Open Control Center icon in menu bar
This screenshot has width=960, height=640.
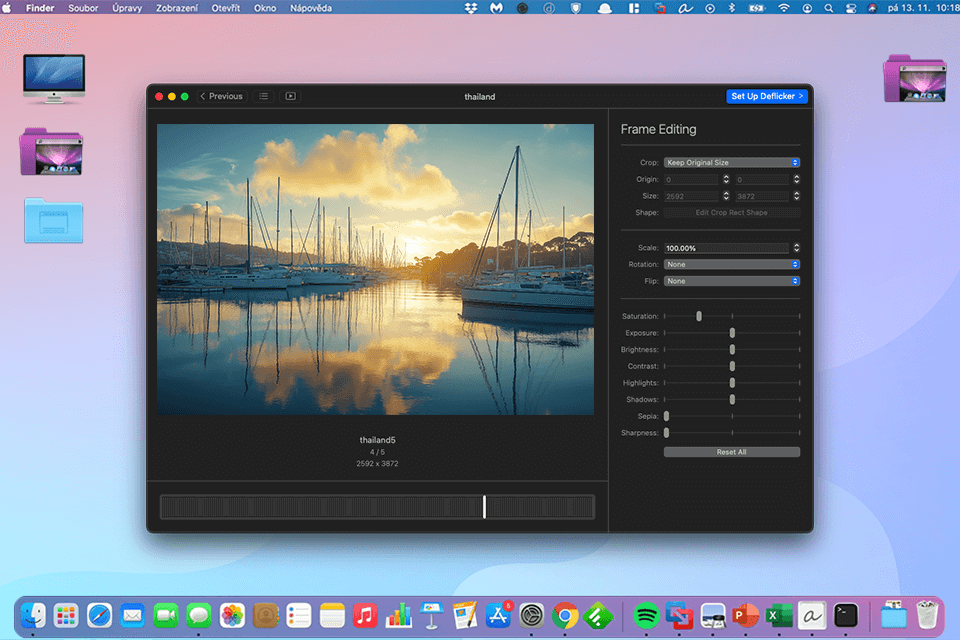(x=850, y=8)
